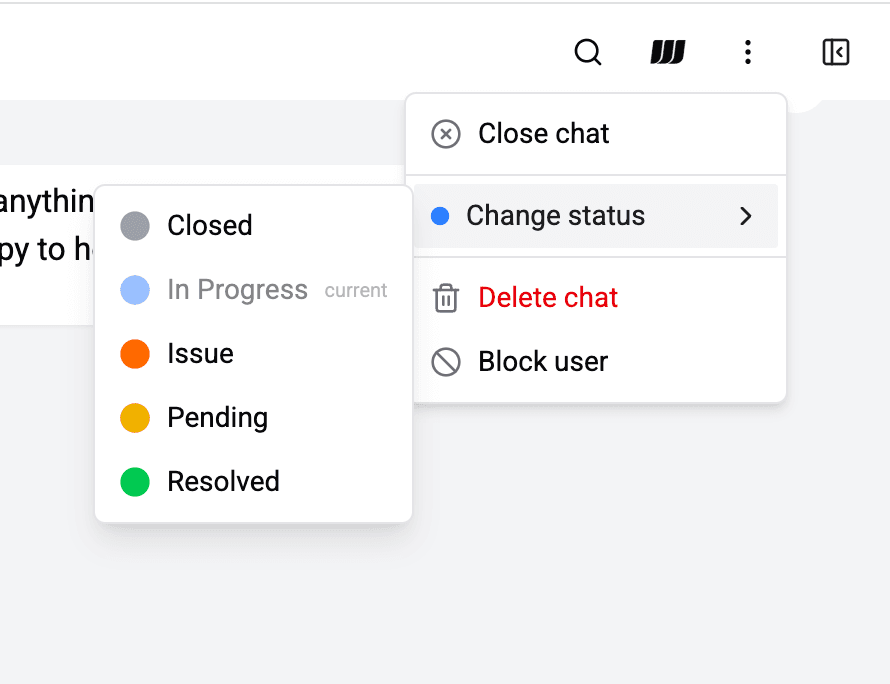Click the trash can icon
Screen dimensions: 890x684
click(x=446, y=298)
